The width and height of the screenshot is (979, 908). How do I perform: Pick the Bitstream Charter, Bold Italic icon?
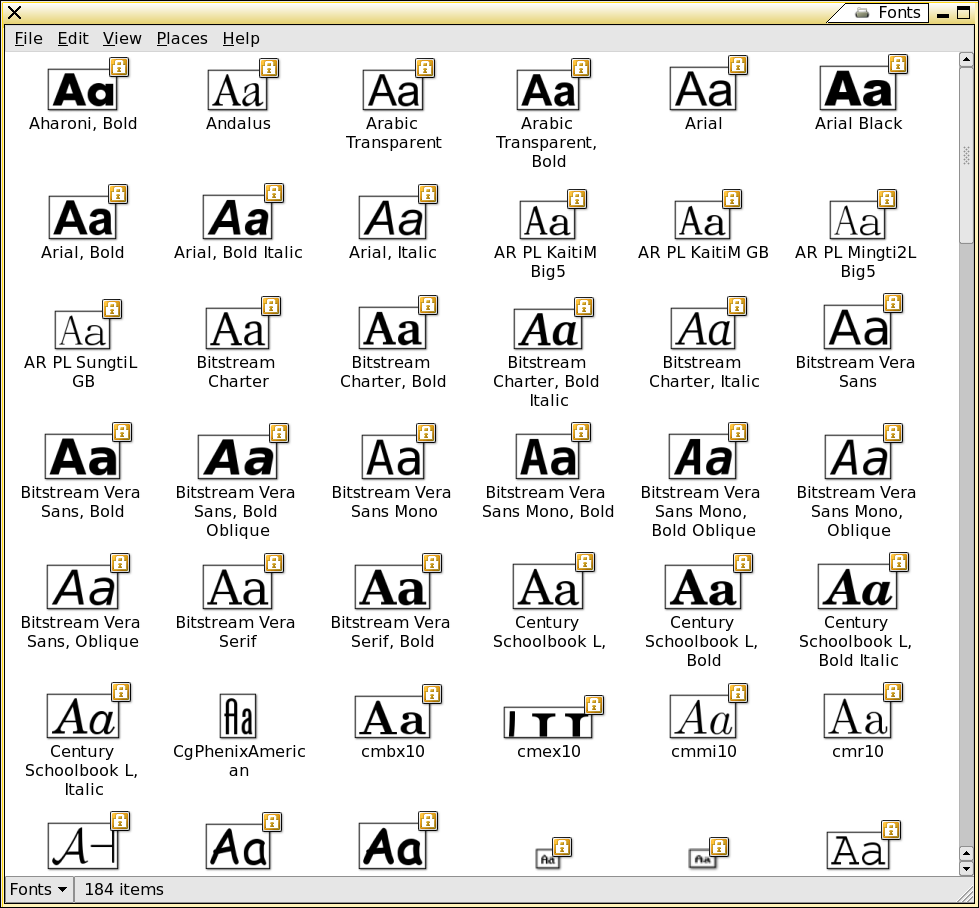pyautogui.click(x=548, y=328)
